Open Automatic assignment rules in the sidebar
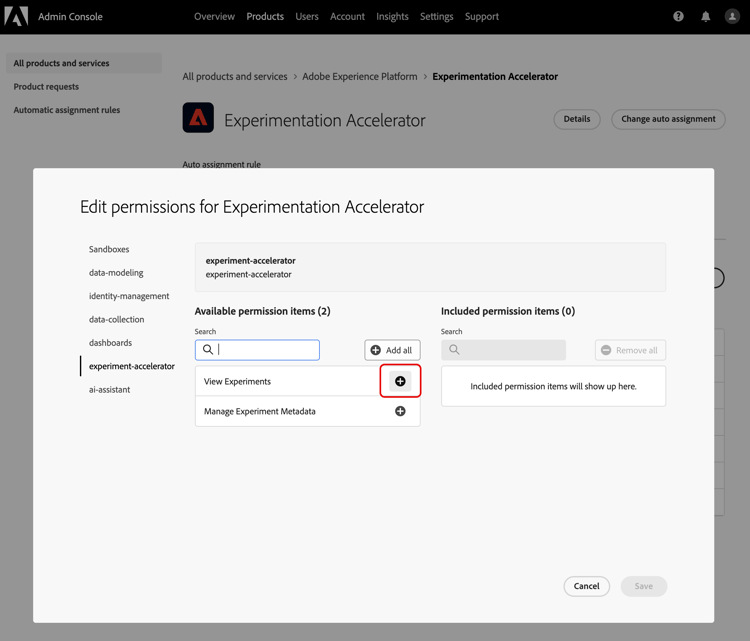The image size is (750, 641). coord(66,110)
